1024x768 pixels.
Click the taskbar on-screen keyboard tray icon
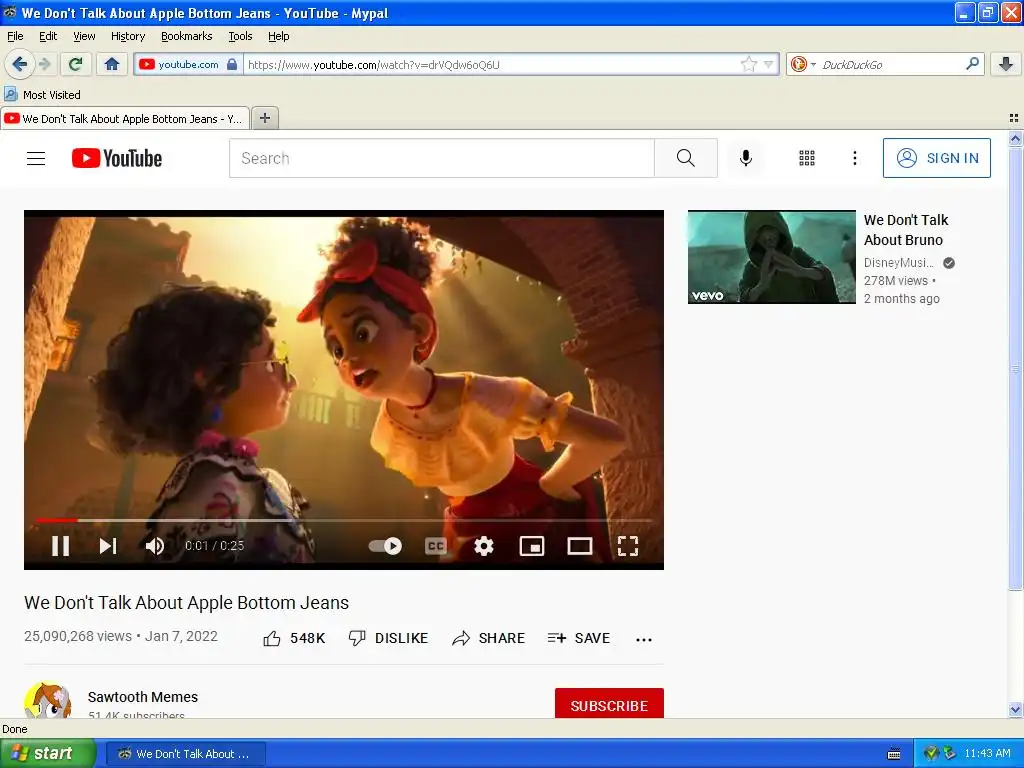point(894,754)
